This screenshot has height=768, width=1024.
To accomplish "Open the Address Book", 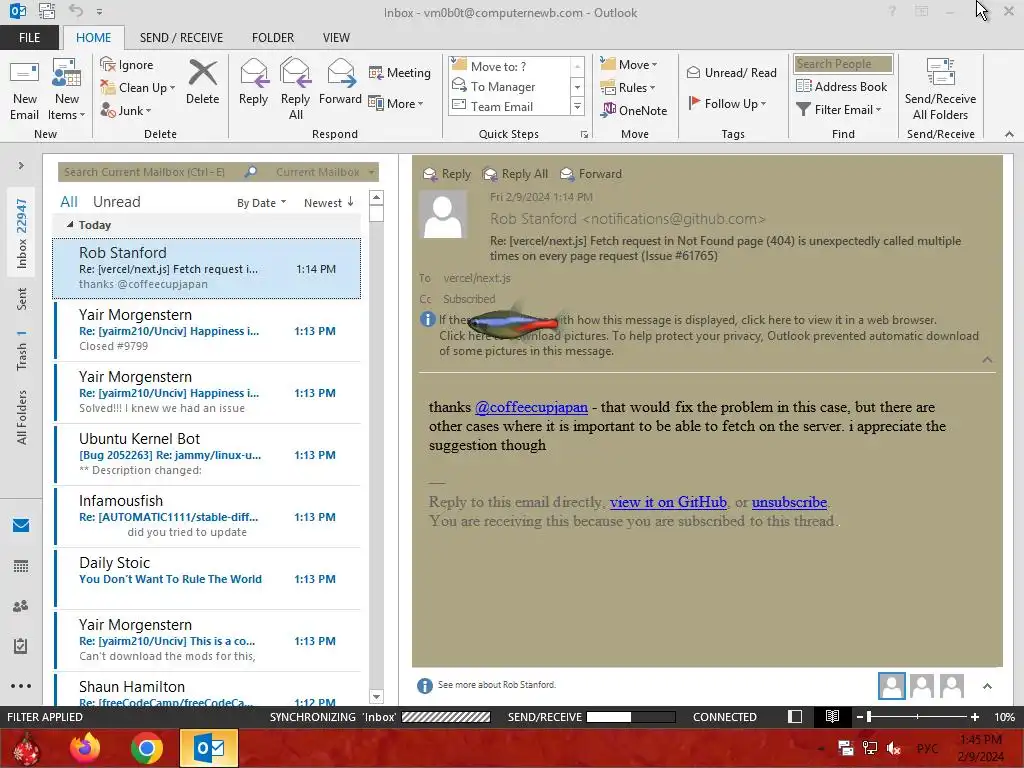I will 842,86.
